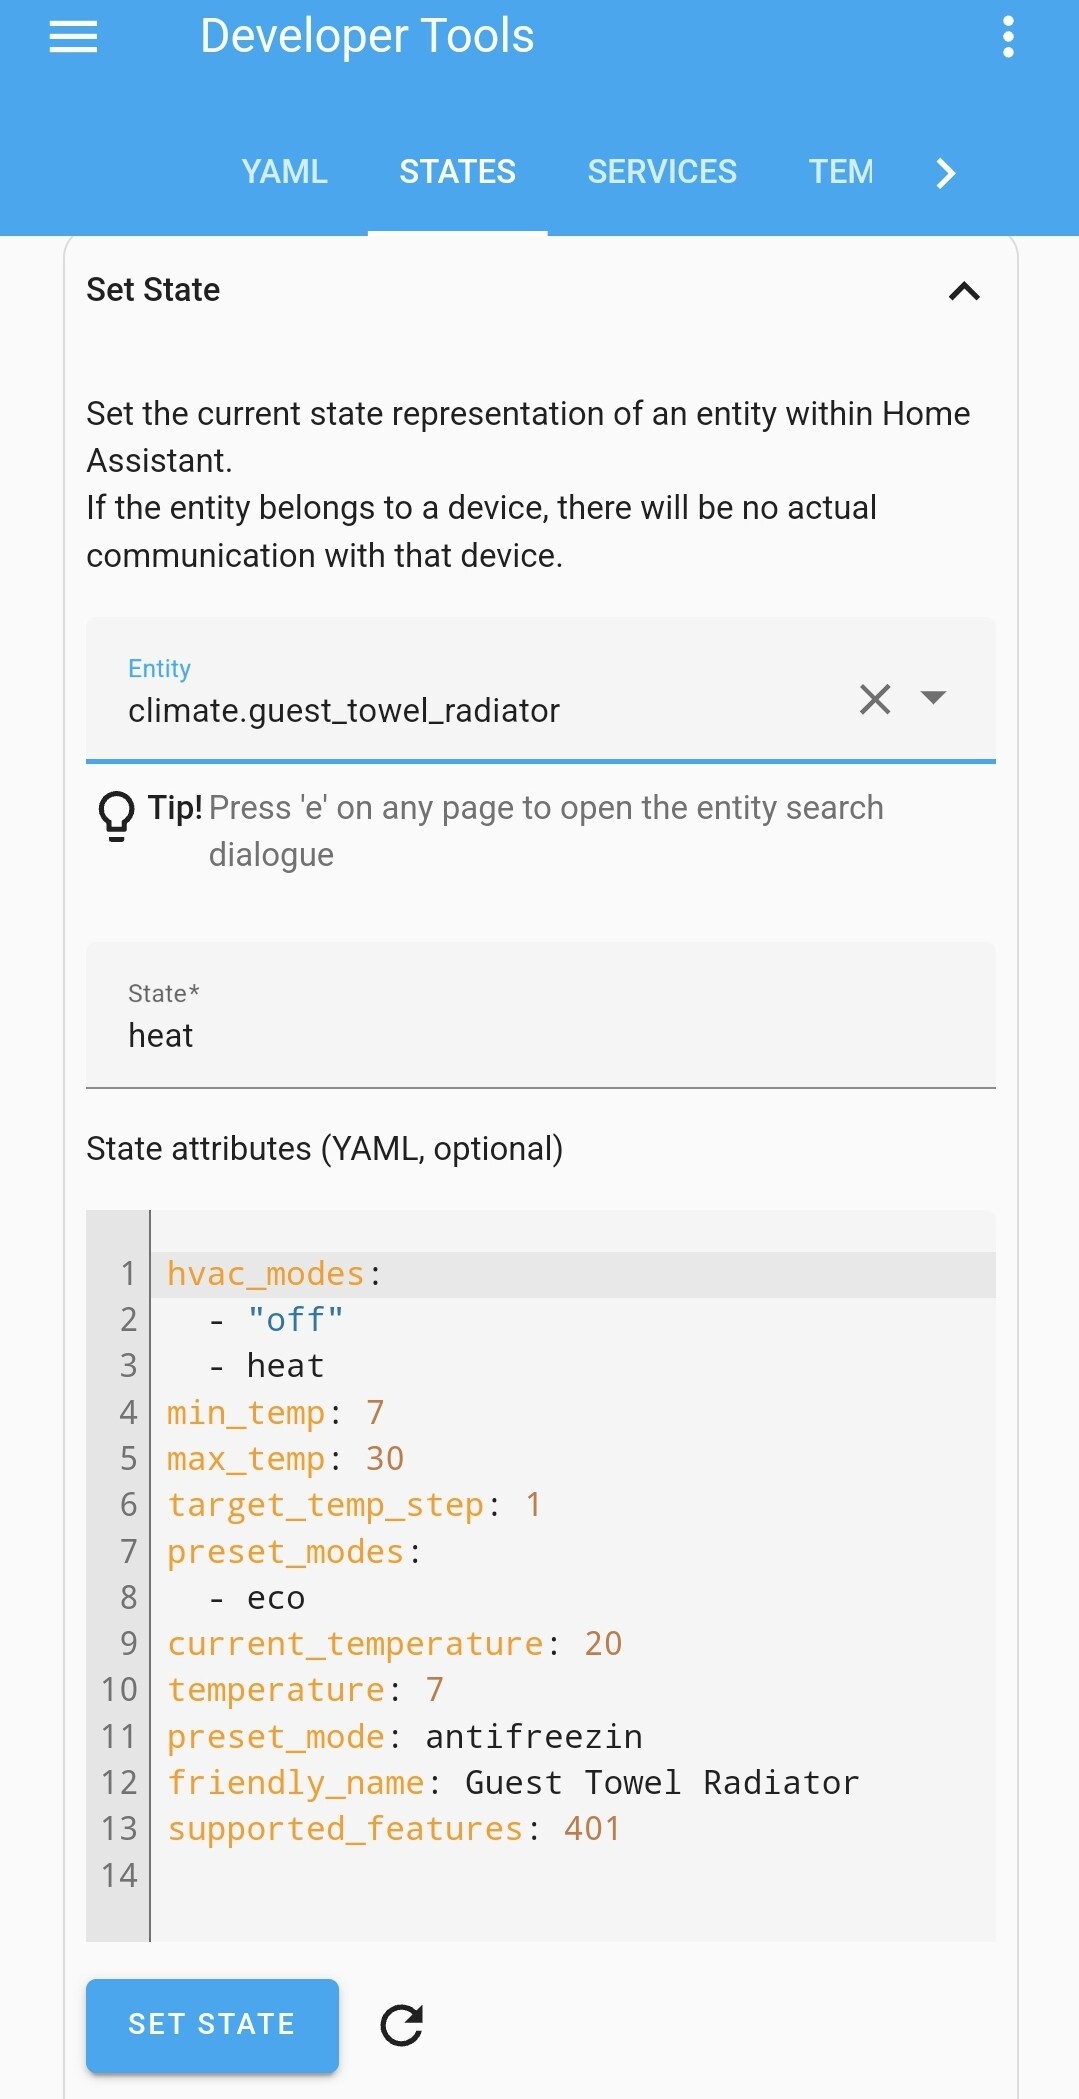Screen dimensions: 1079x2099
Task: Click the lightbulb tip icon
Action: (x=116, y=816)
